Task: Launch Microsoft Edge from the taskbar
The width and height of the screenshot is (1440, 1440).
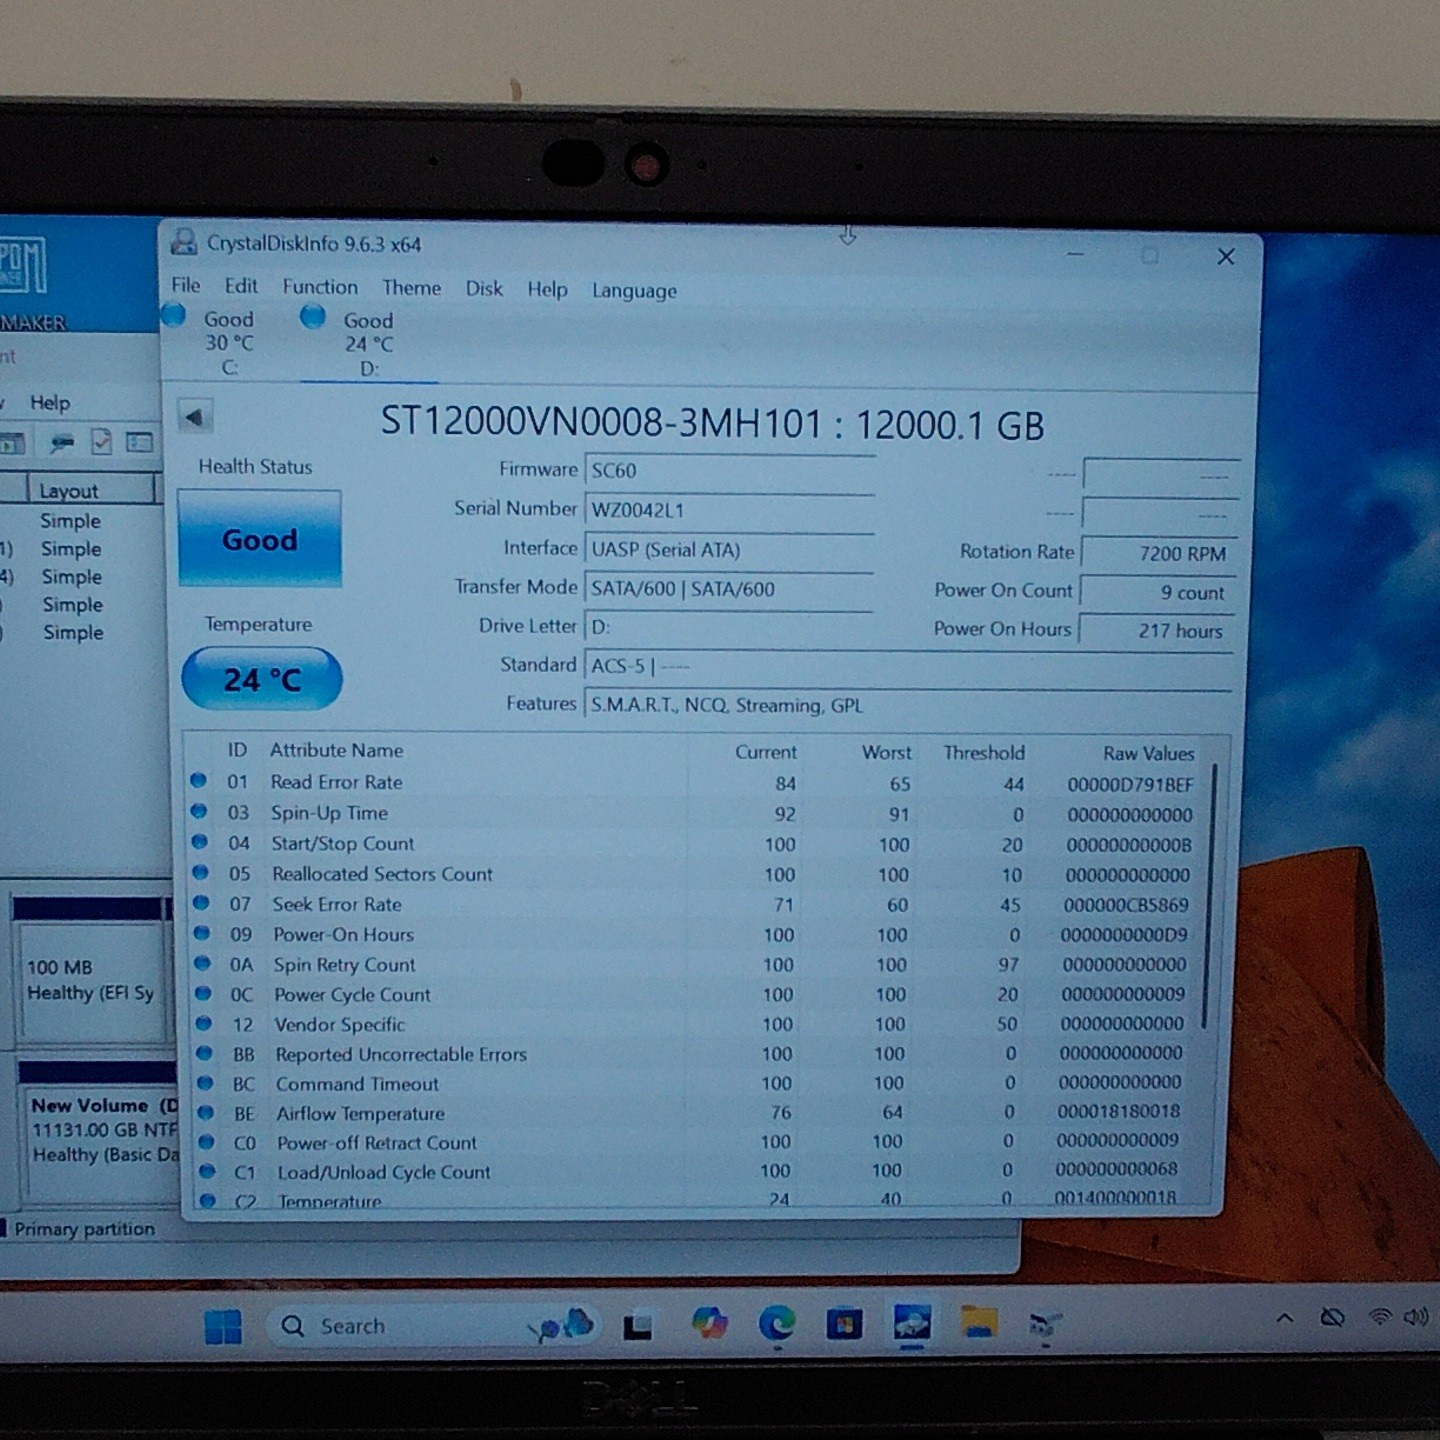Action: [x=776, y=1323]
